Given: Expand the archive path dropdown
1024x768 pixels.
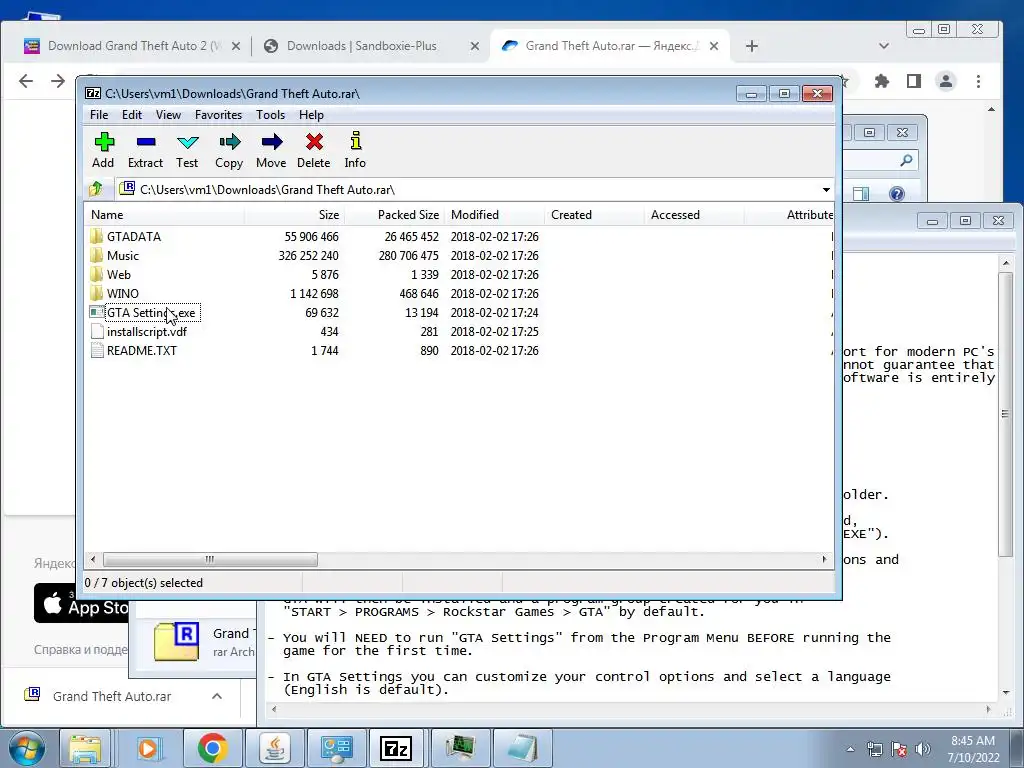Looking at the screenshot, I should point(826,189).
